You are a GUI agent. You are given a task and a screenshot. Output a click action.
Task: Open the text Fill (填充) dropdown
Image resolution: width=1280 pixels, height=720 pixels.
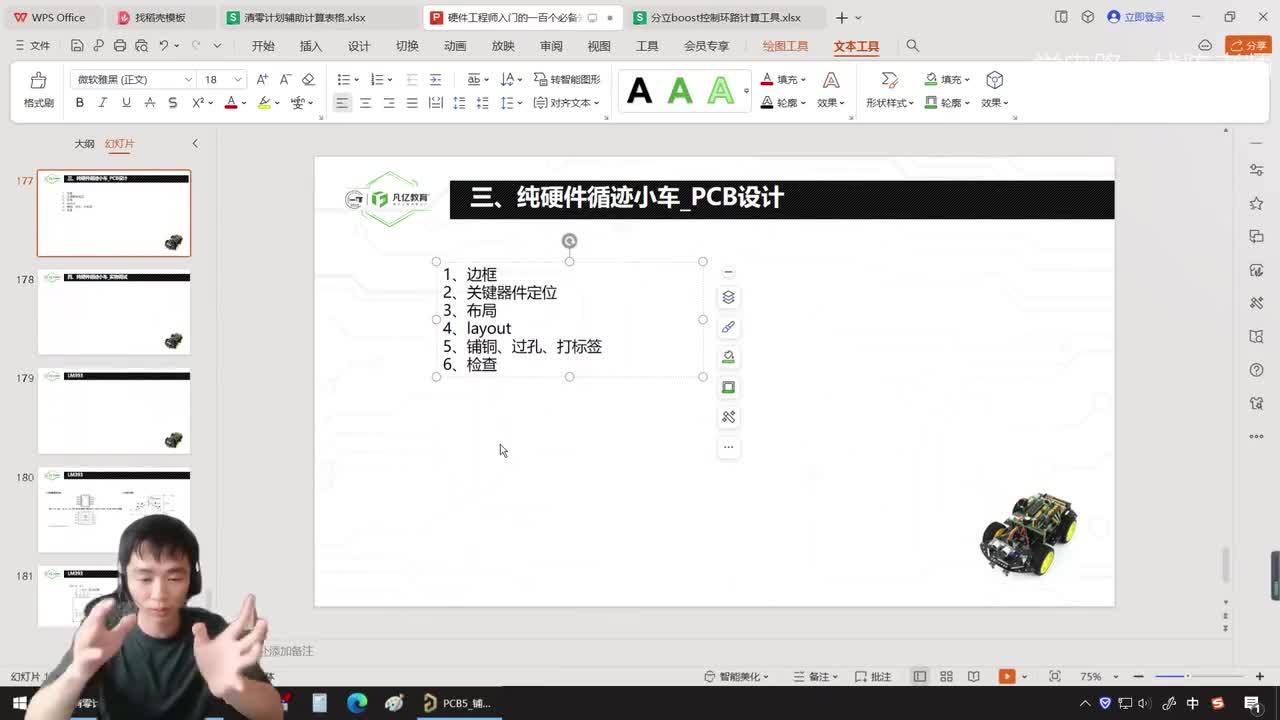coord(785,79)
